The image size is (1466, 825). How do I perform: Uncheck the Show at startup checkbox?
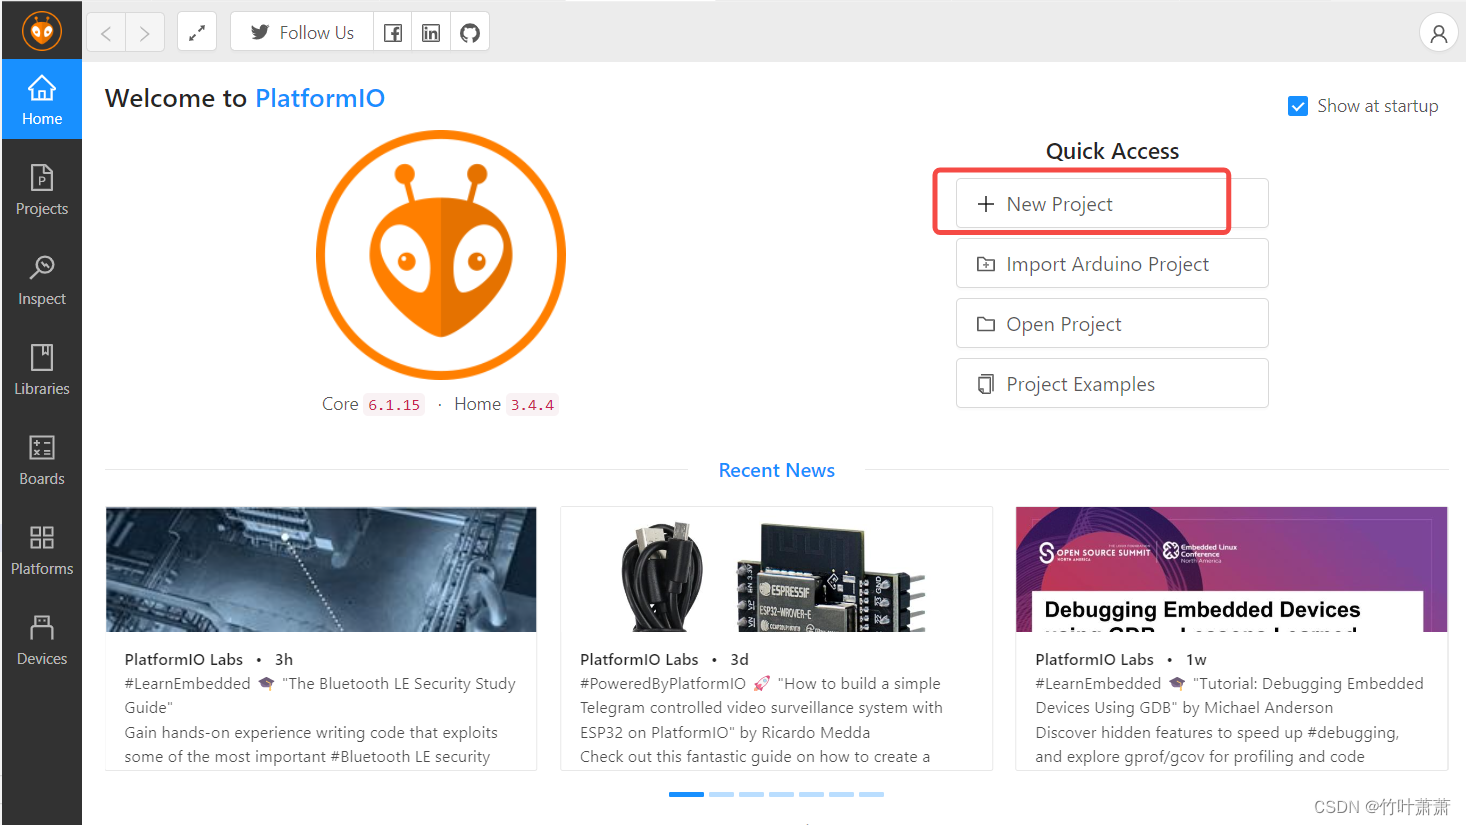pyautogui.click(x=1298, y=106)
